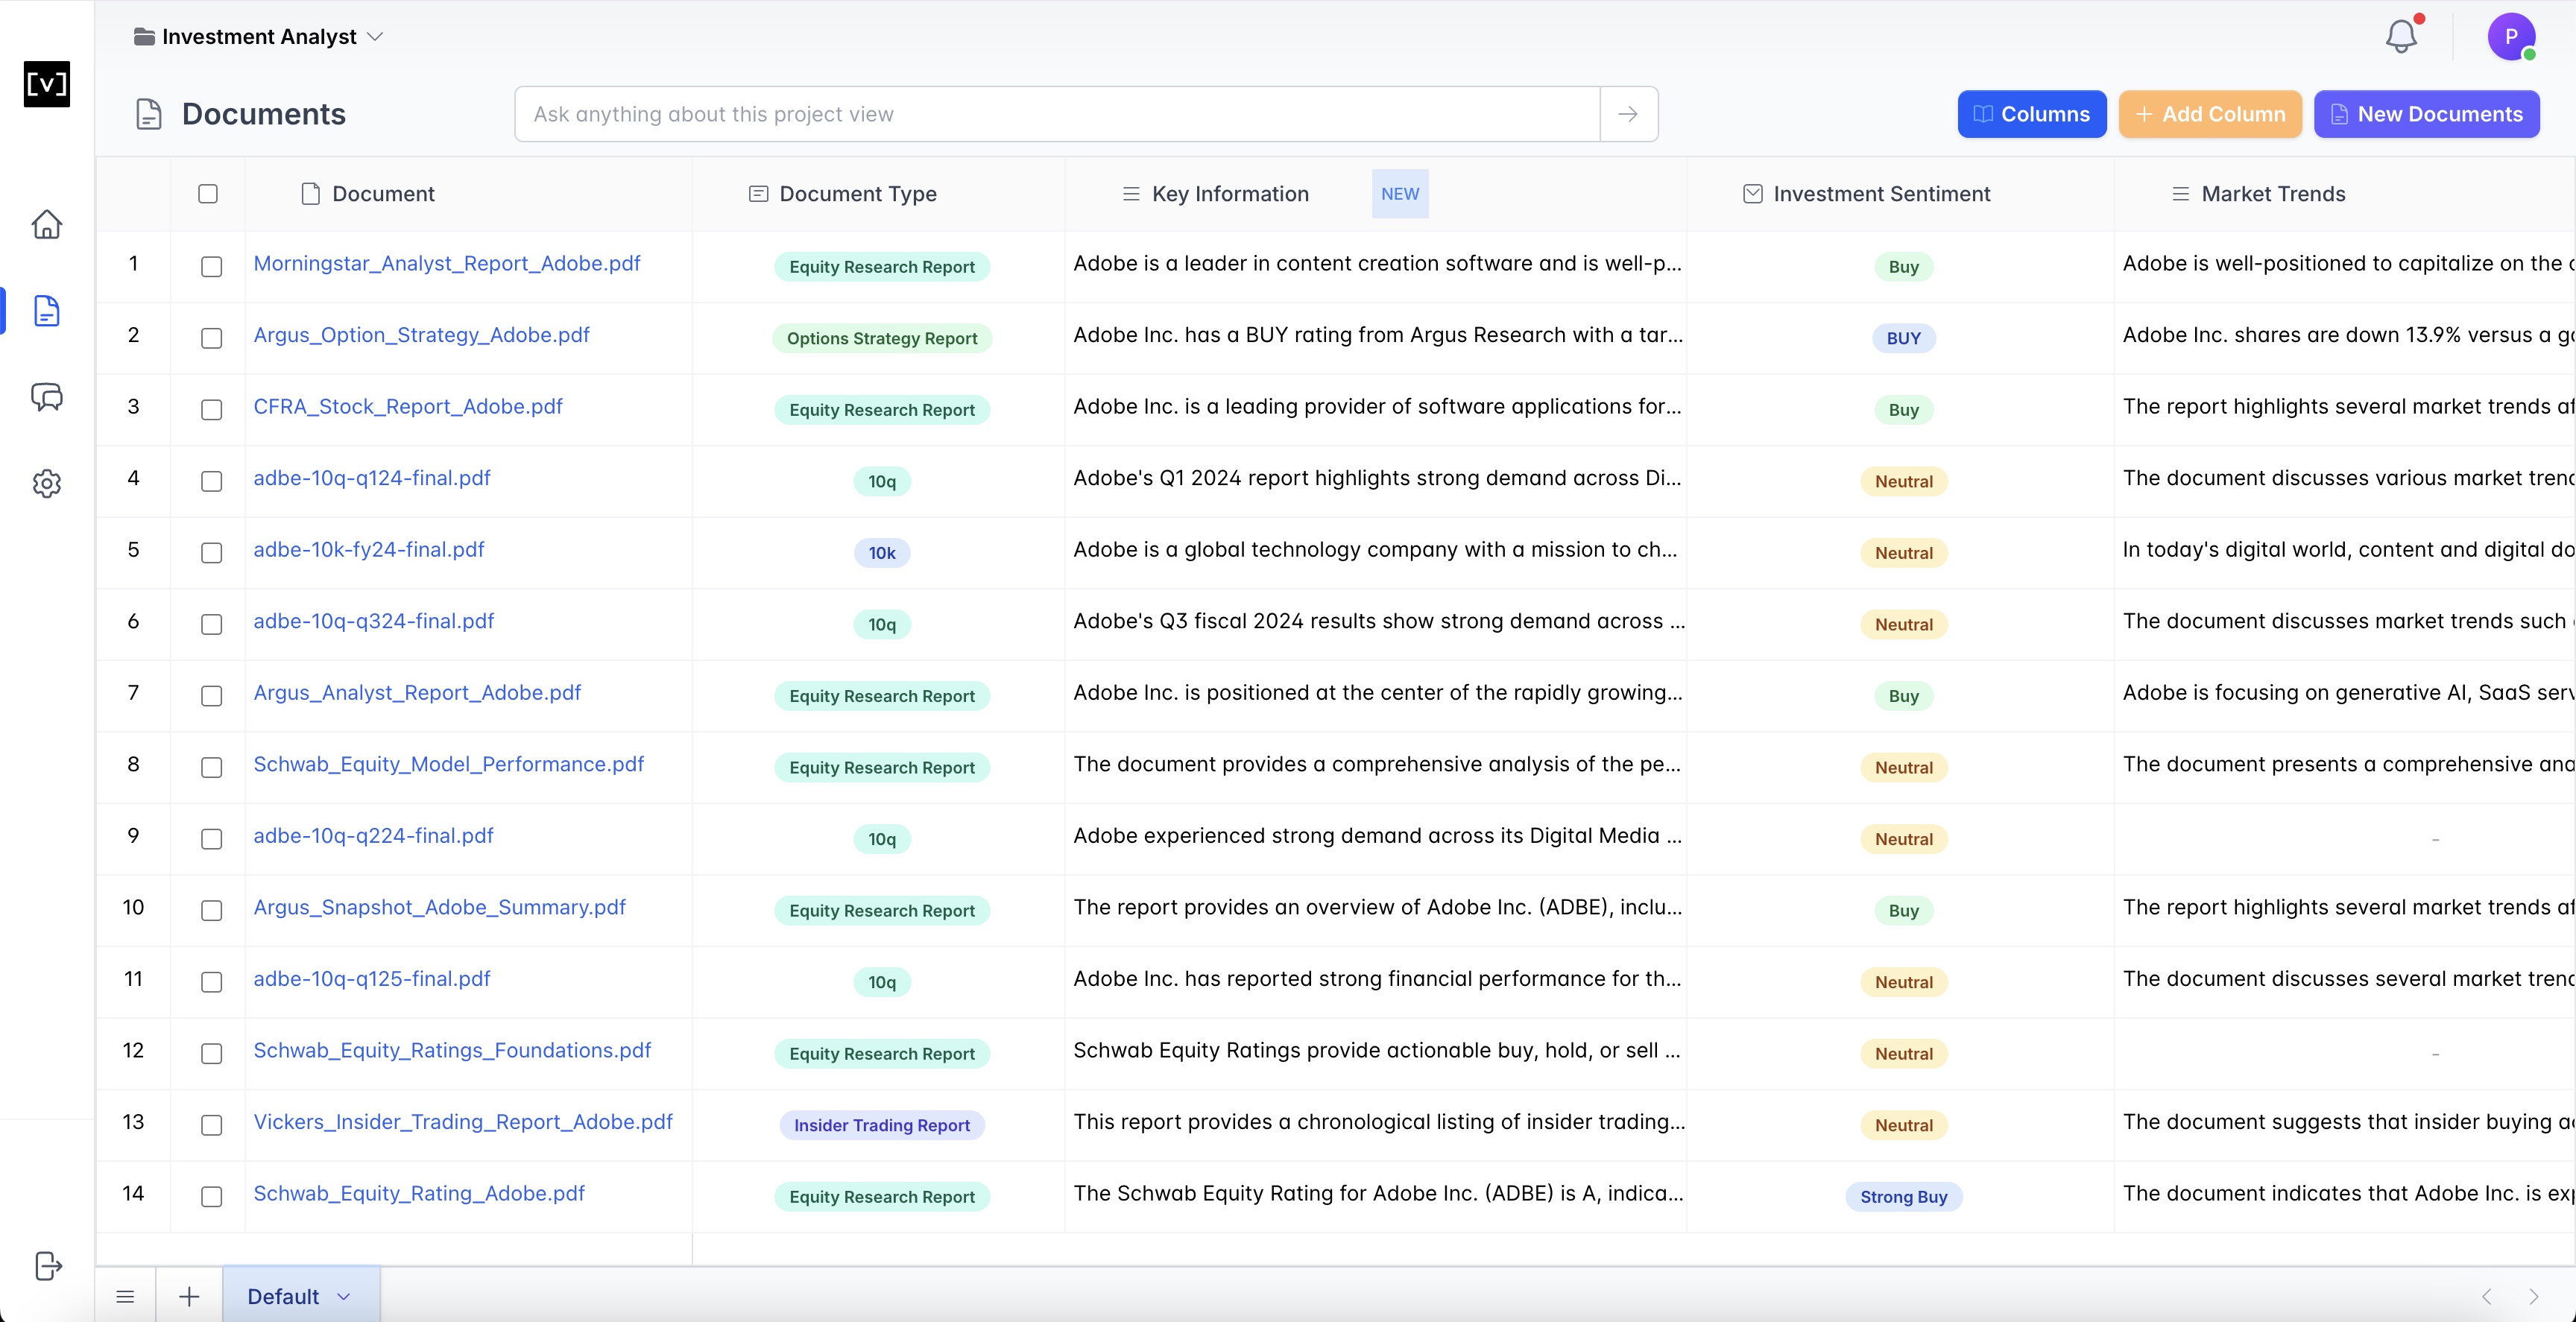Click the 10k document type tag
The height and width of the screenshot is (1322, 2576).
[881, 553]
